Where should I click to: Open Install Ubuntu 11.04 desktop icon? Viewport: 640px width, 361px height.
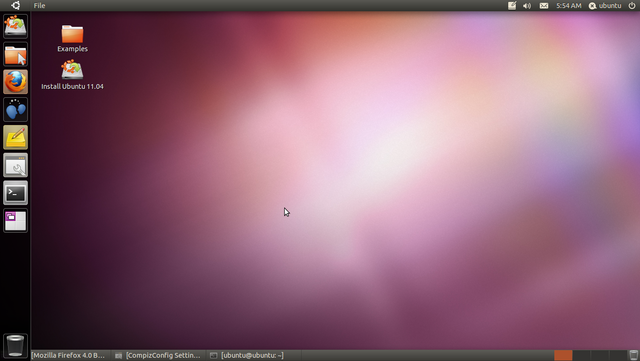[72, 75]
